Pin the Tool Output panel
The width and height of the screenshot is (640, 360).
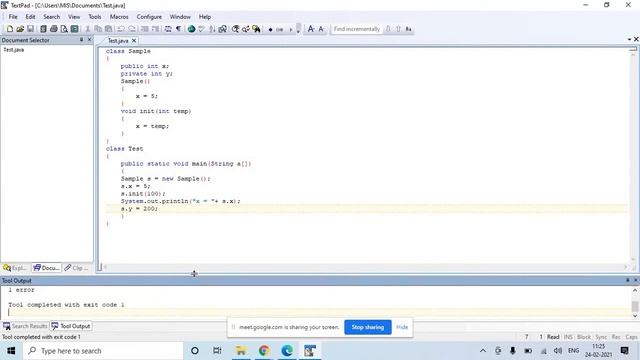click(x=628, y=280)
